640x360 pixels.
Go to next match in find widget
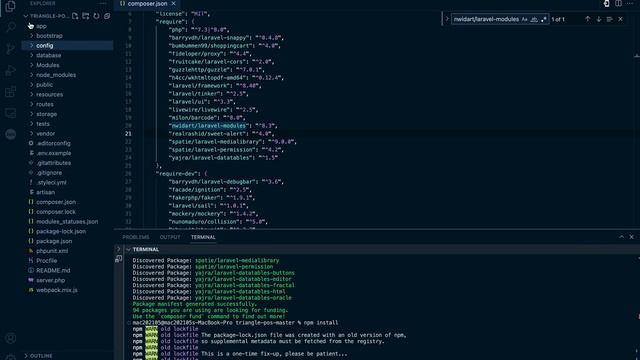tap(599, 19)
